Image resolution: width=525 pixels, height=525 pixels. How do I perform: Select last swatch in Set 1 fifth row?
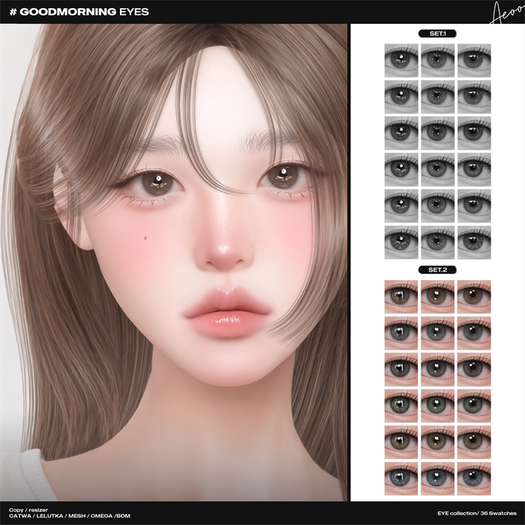(x=474, y=206)
